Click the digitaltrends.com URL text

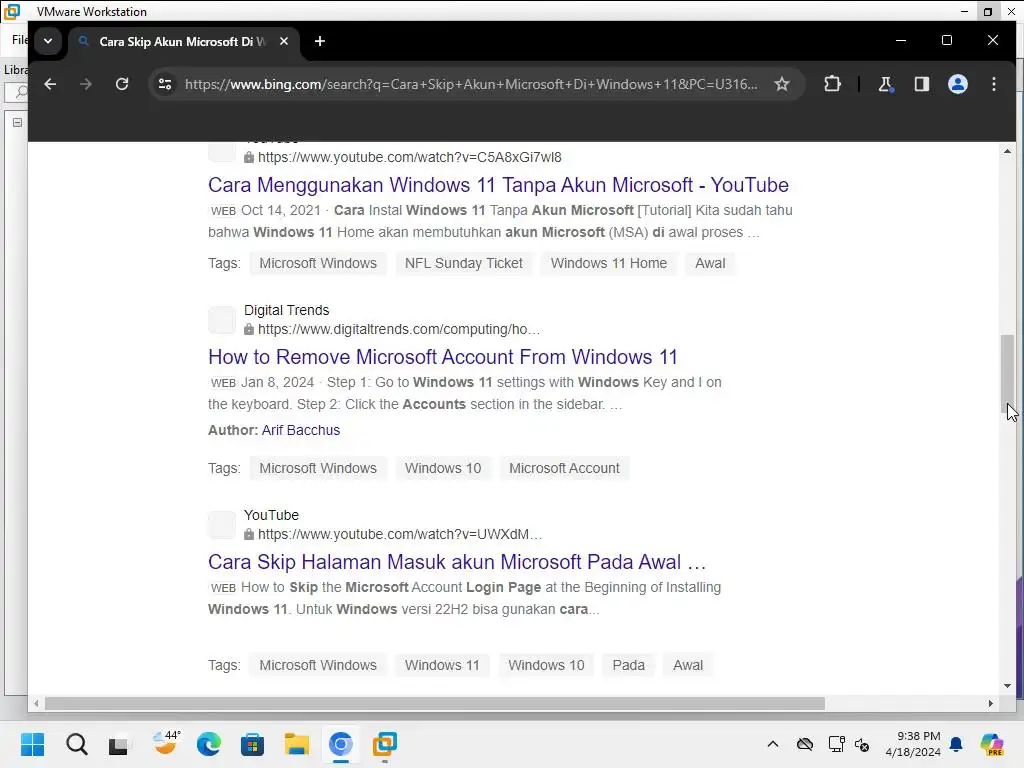pyautogui.click(x=399, y=329)
